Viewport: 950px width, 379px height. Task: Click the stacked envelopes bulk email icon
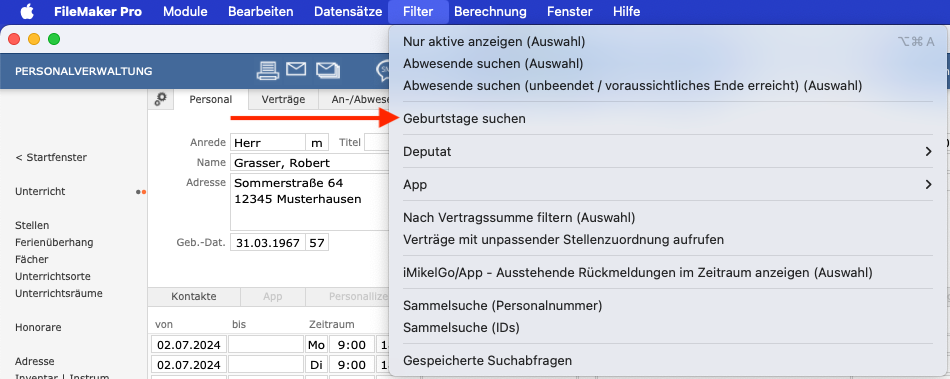tap(328, 71)
